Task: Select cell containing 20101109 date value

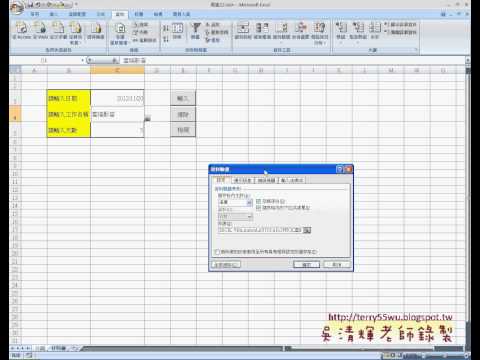Action: tap(117, 98)
